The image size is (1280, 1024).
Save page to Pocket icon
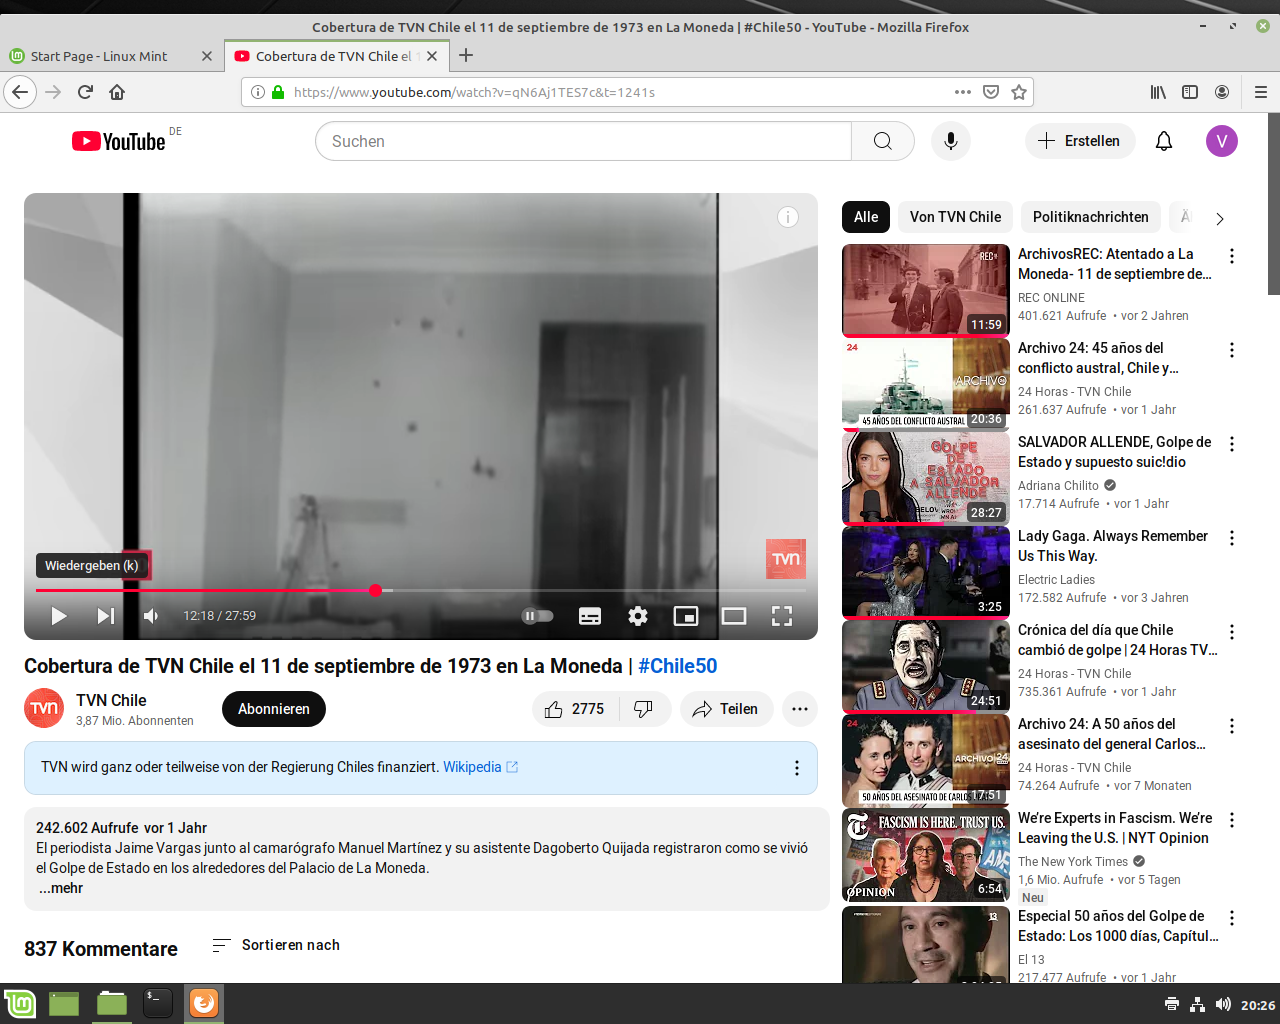coord(991,92)
